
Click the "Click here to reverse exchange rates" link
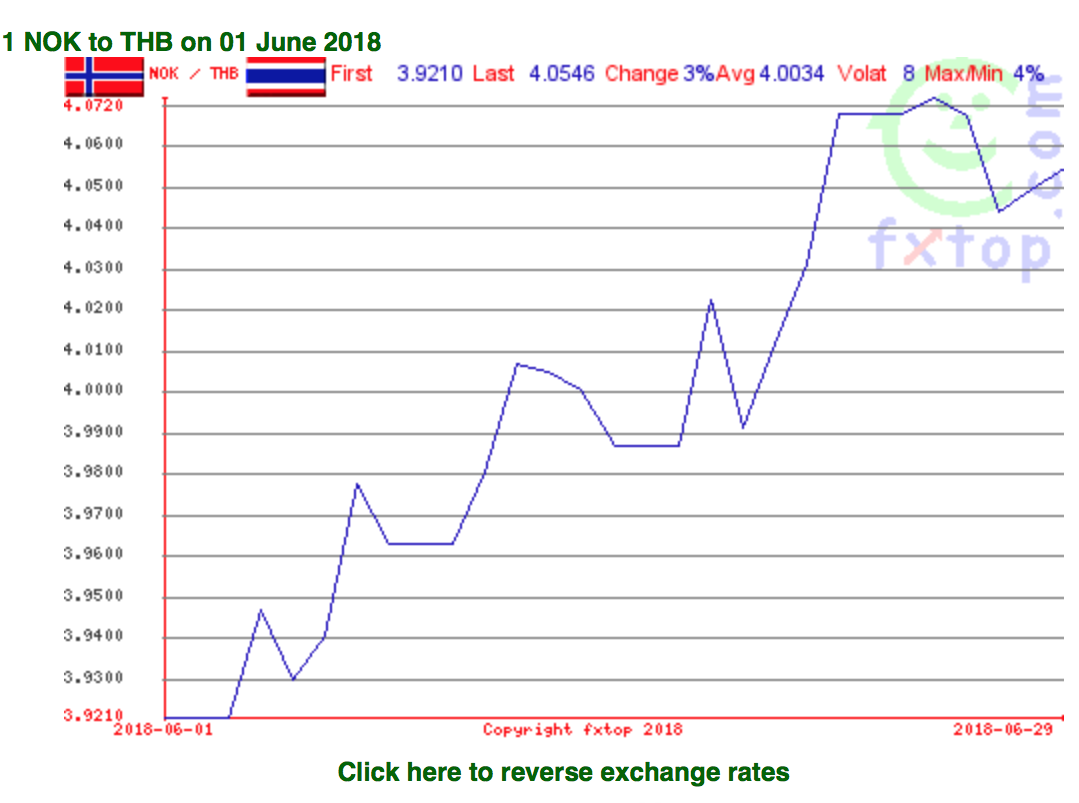tap(563, 772)
